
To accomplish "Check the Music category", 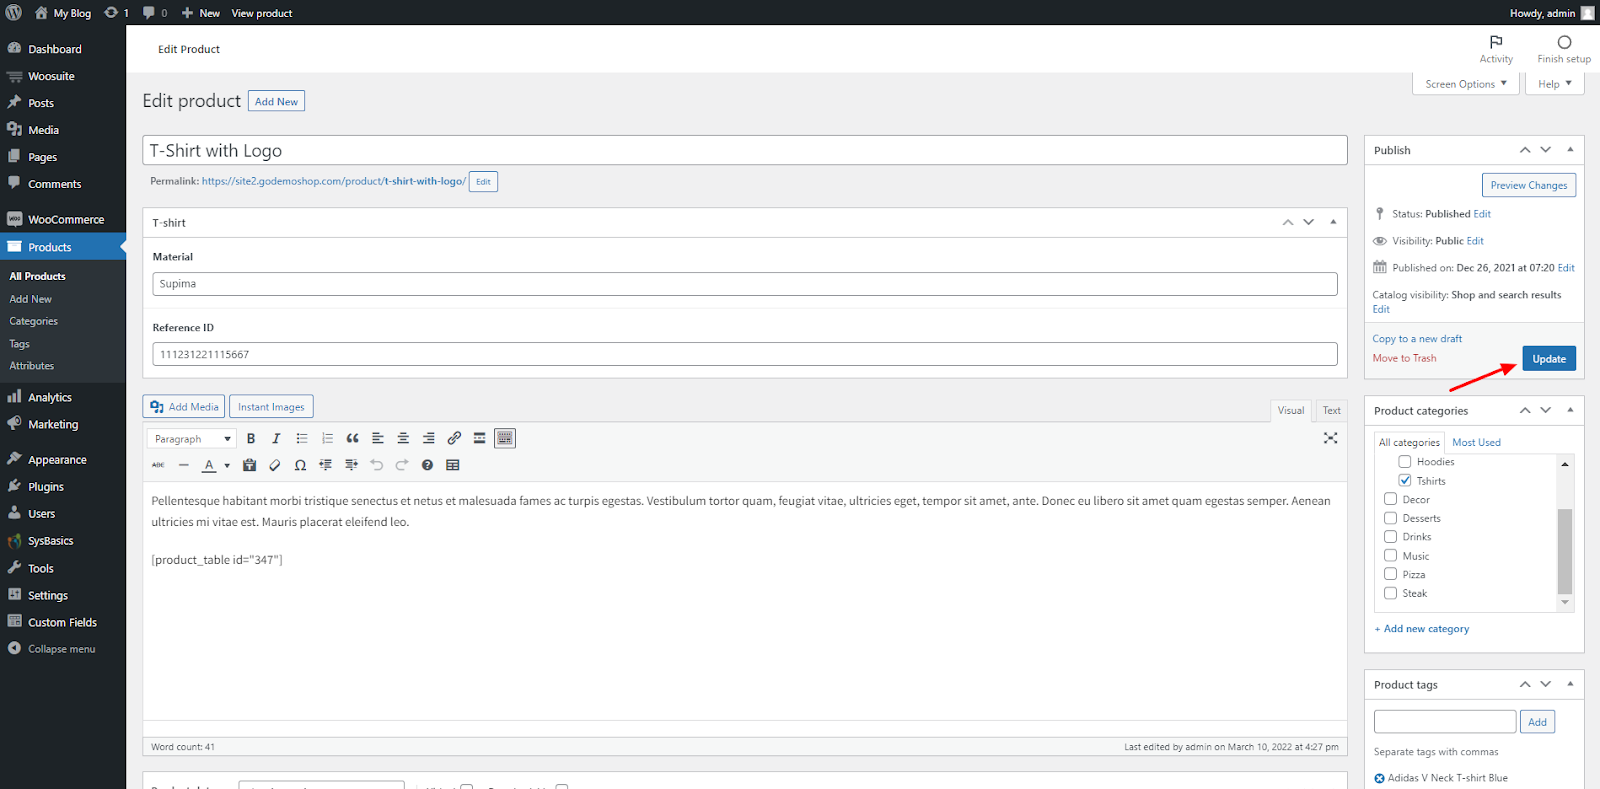I will tap(1390, 556).
